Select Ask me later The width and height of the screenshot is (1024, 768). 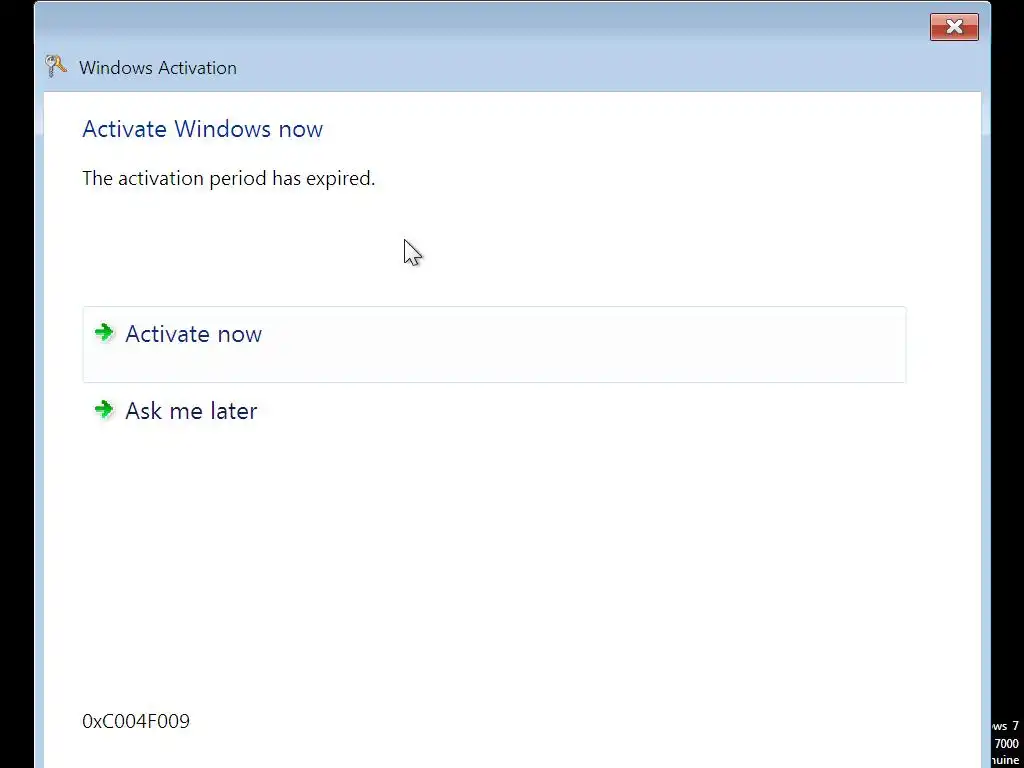point(494,411)
